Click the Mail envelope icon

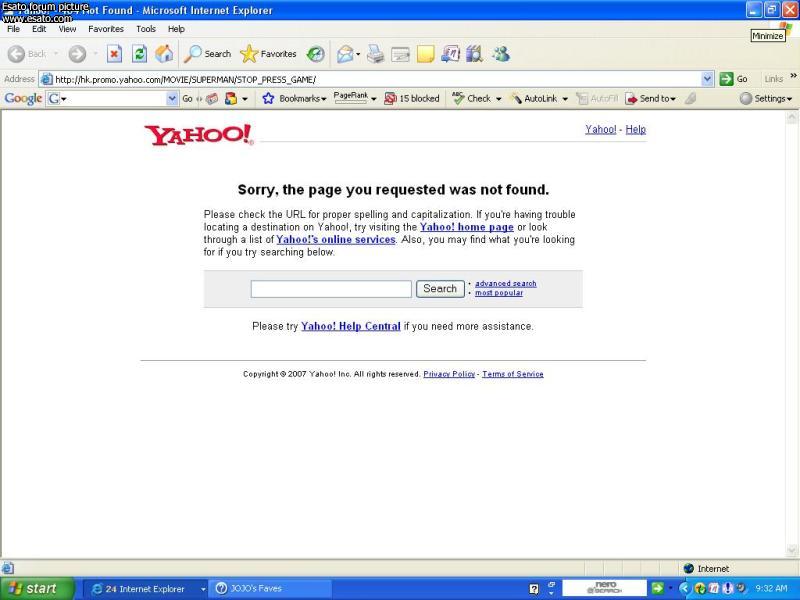345,54
